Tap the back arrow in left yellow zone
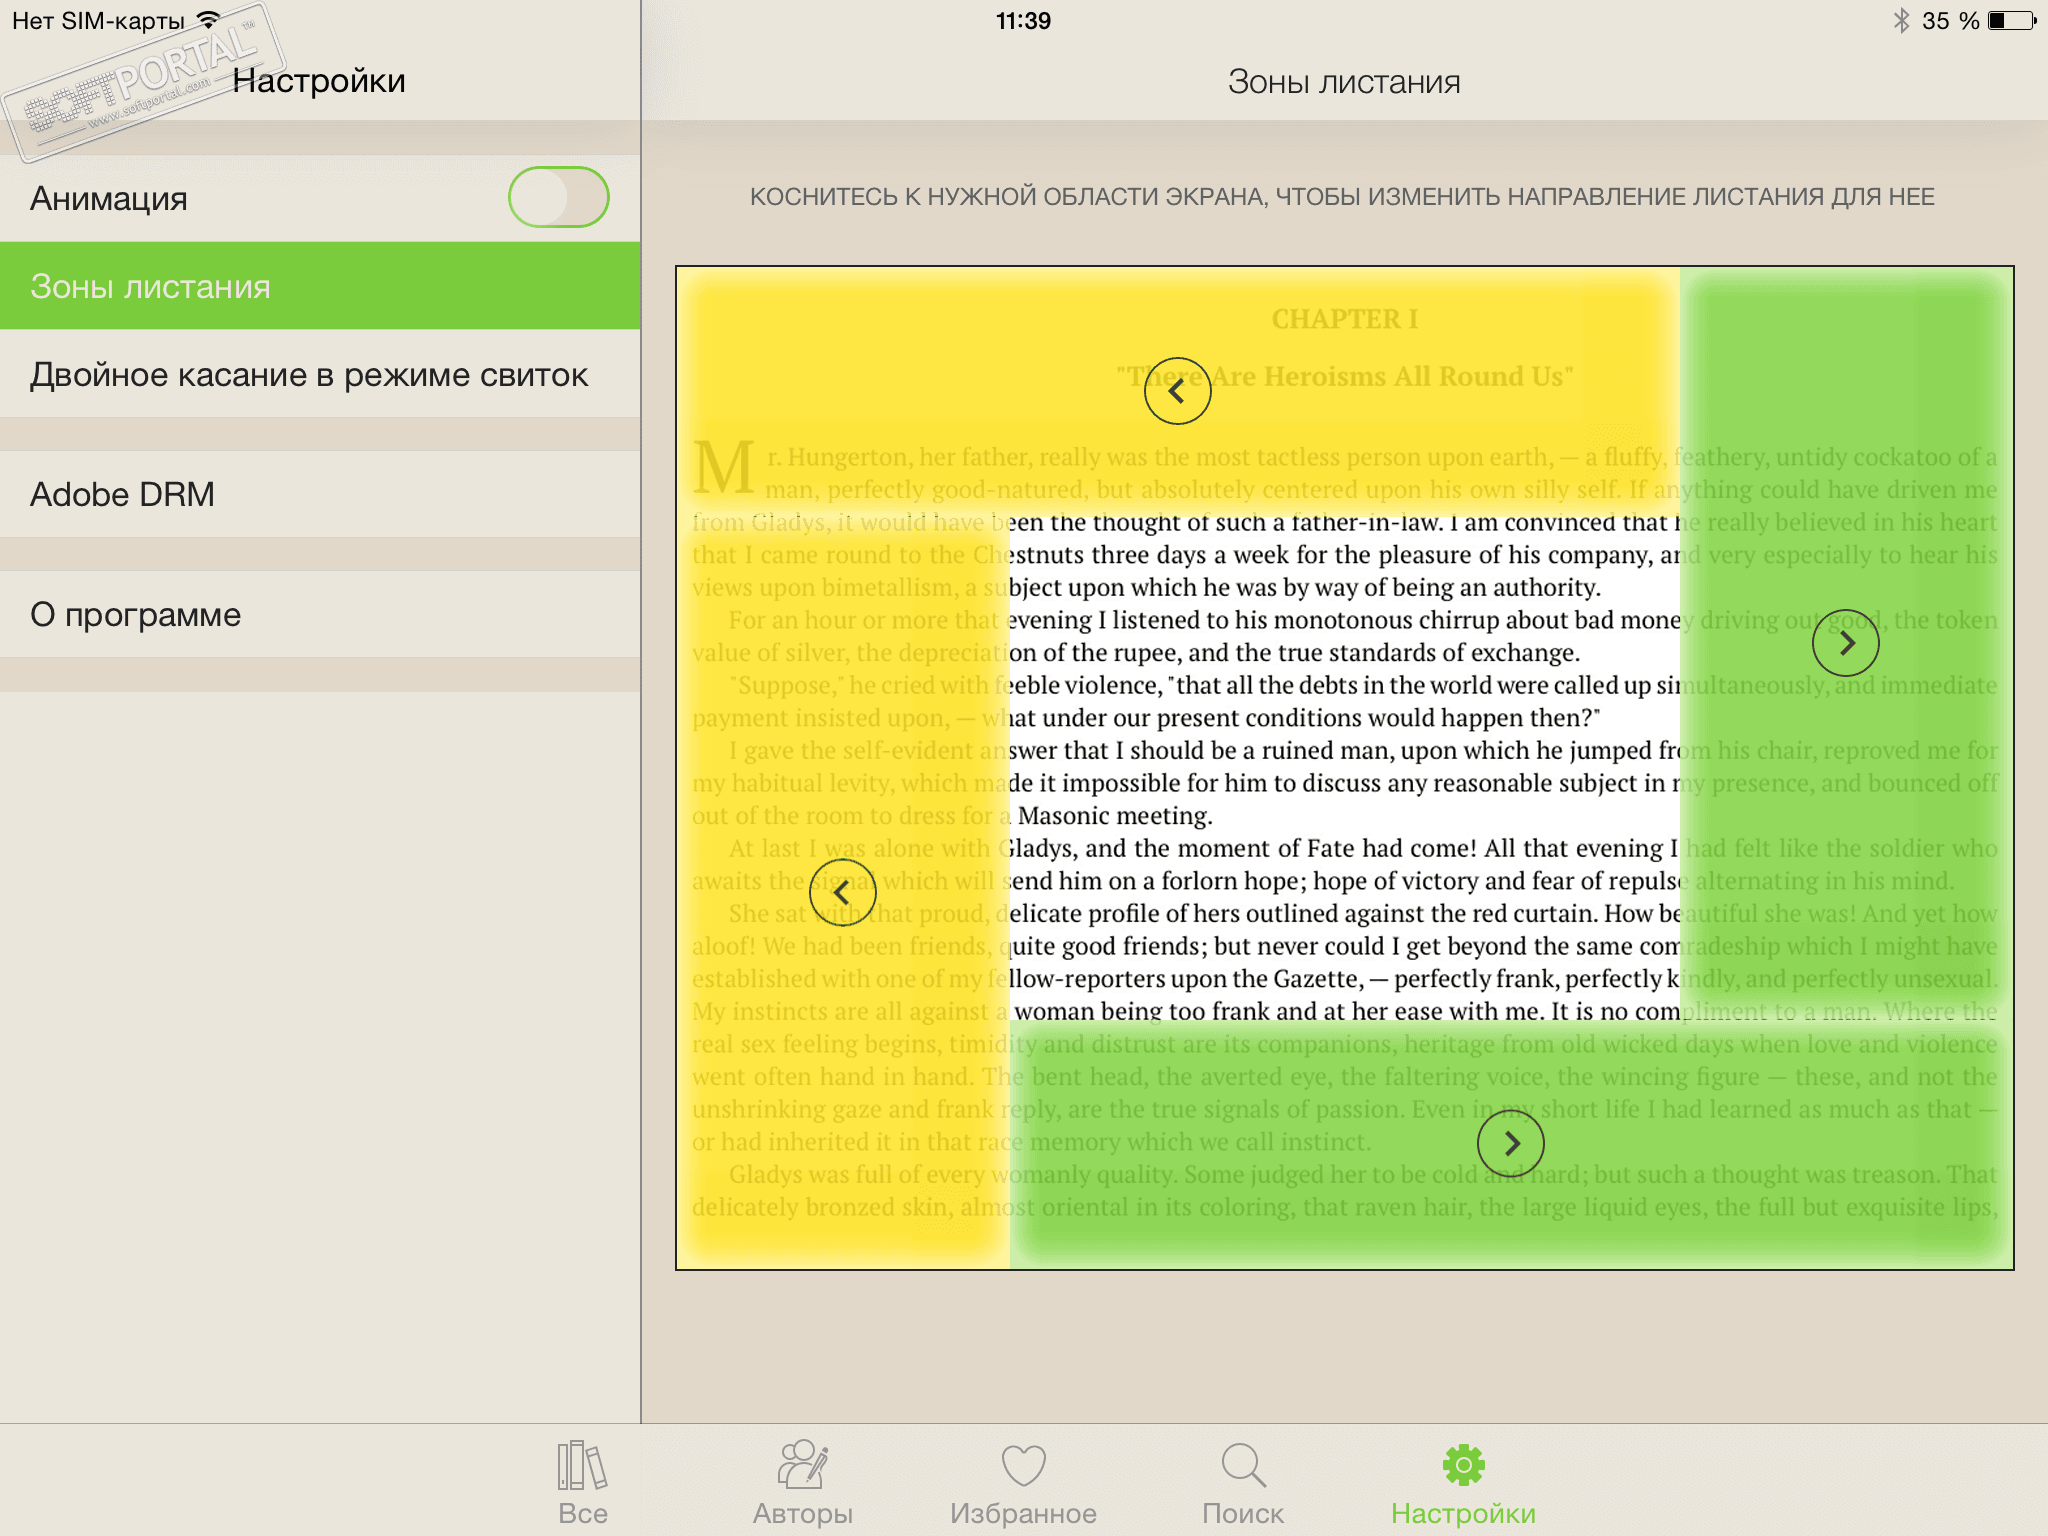The width and height of the screenshot is (2048, 1536). pyautogui.click(x=842, y=892)
